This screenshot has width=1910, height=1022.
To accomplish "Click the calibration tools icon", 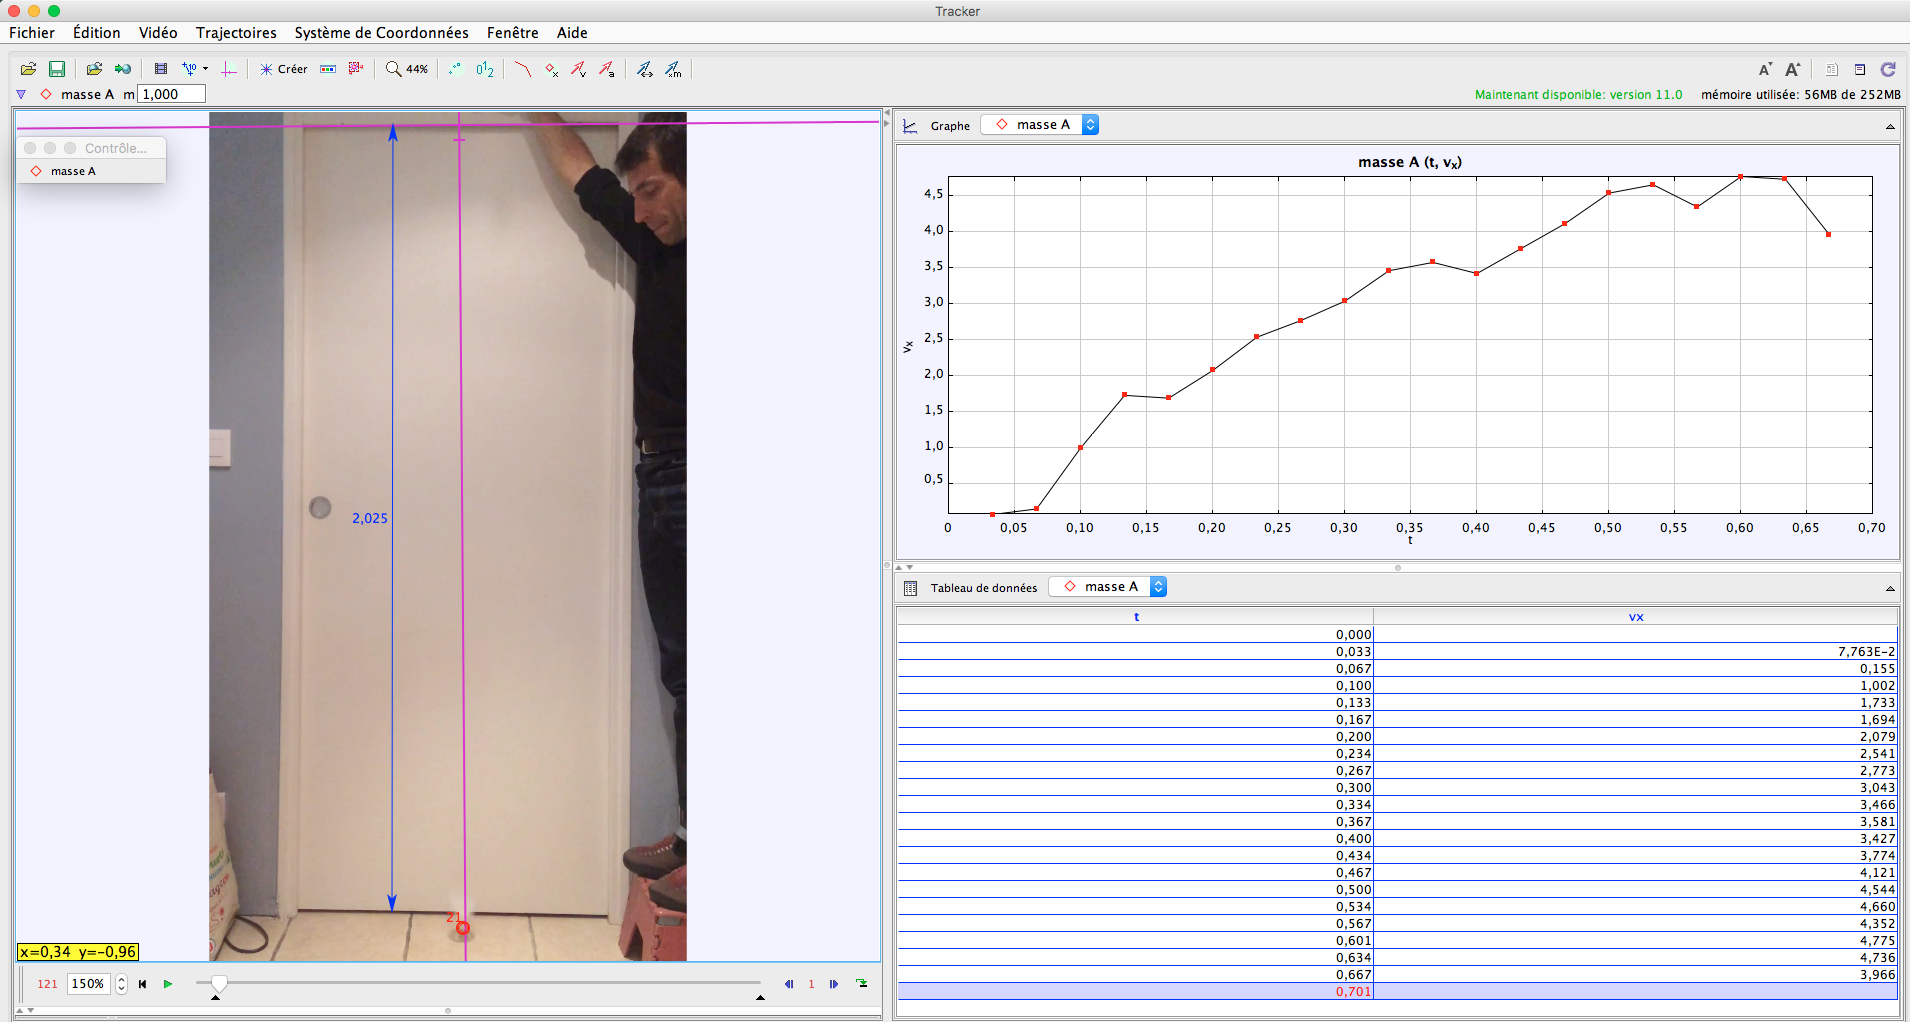I will click(194, 69).
